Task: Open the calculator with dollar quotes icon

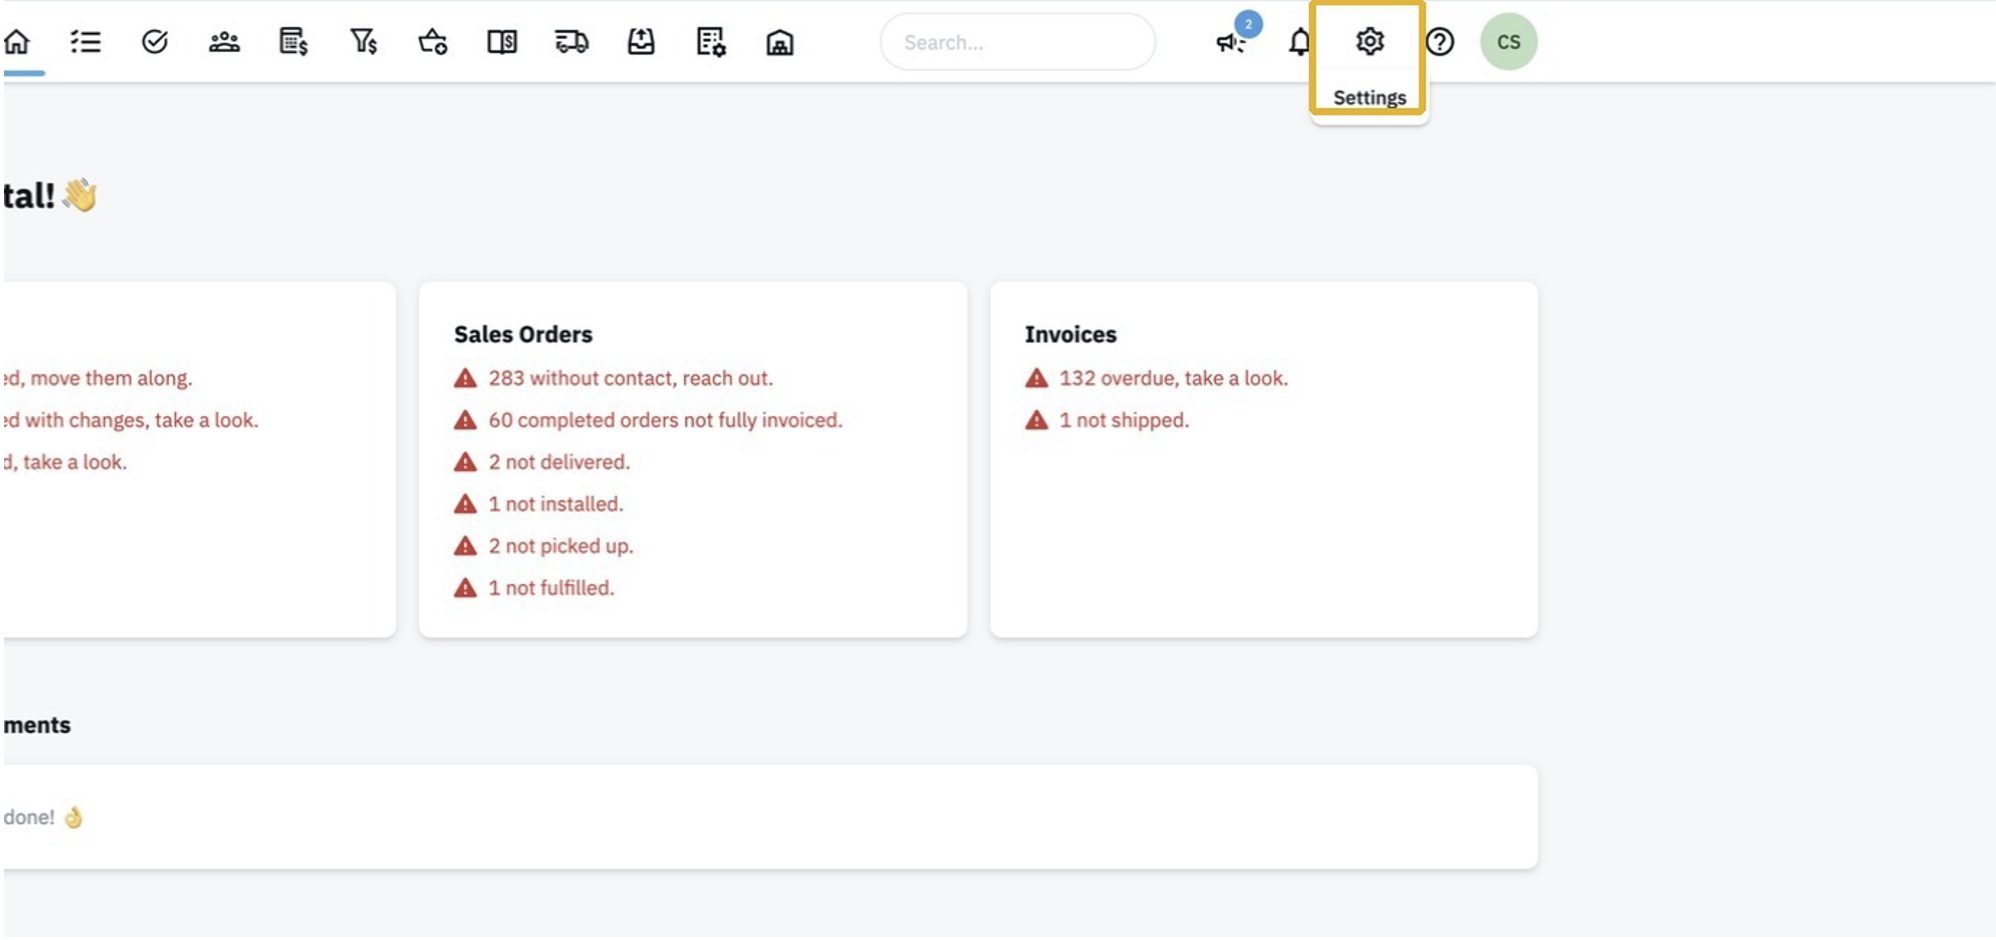Action: coord(293,42)
